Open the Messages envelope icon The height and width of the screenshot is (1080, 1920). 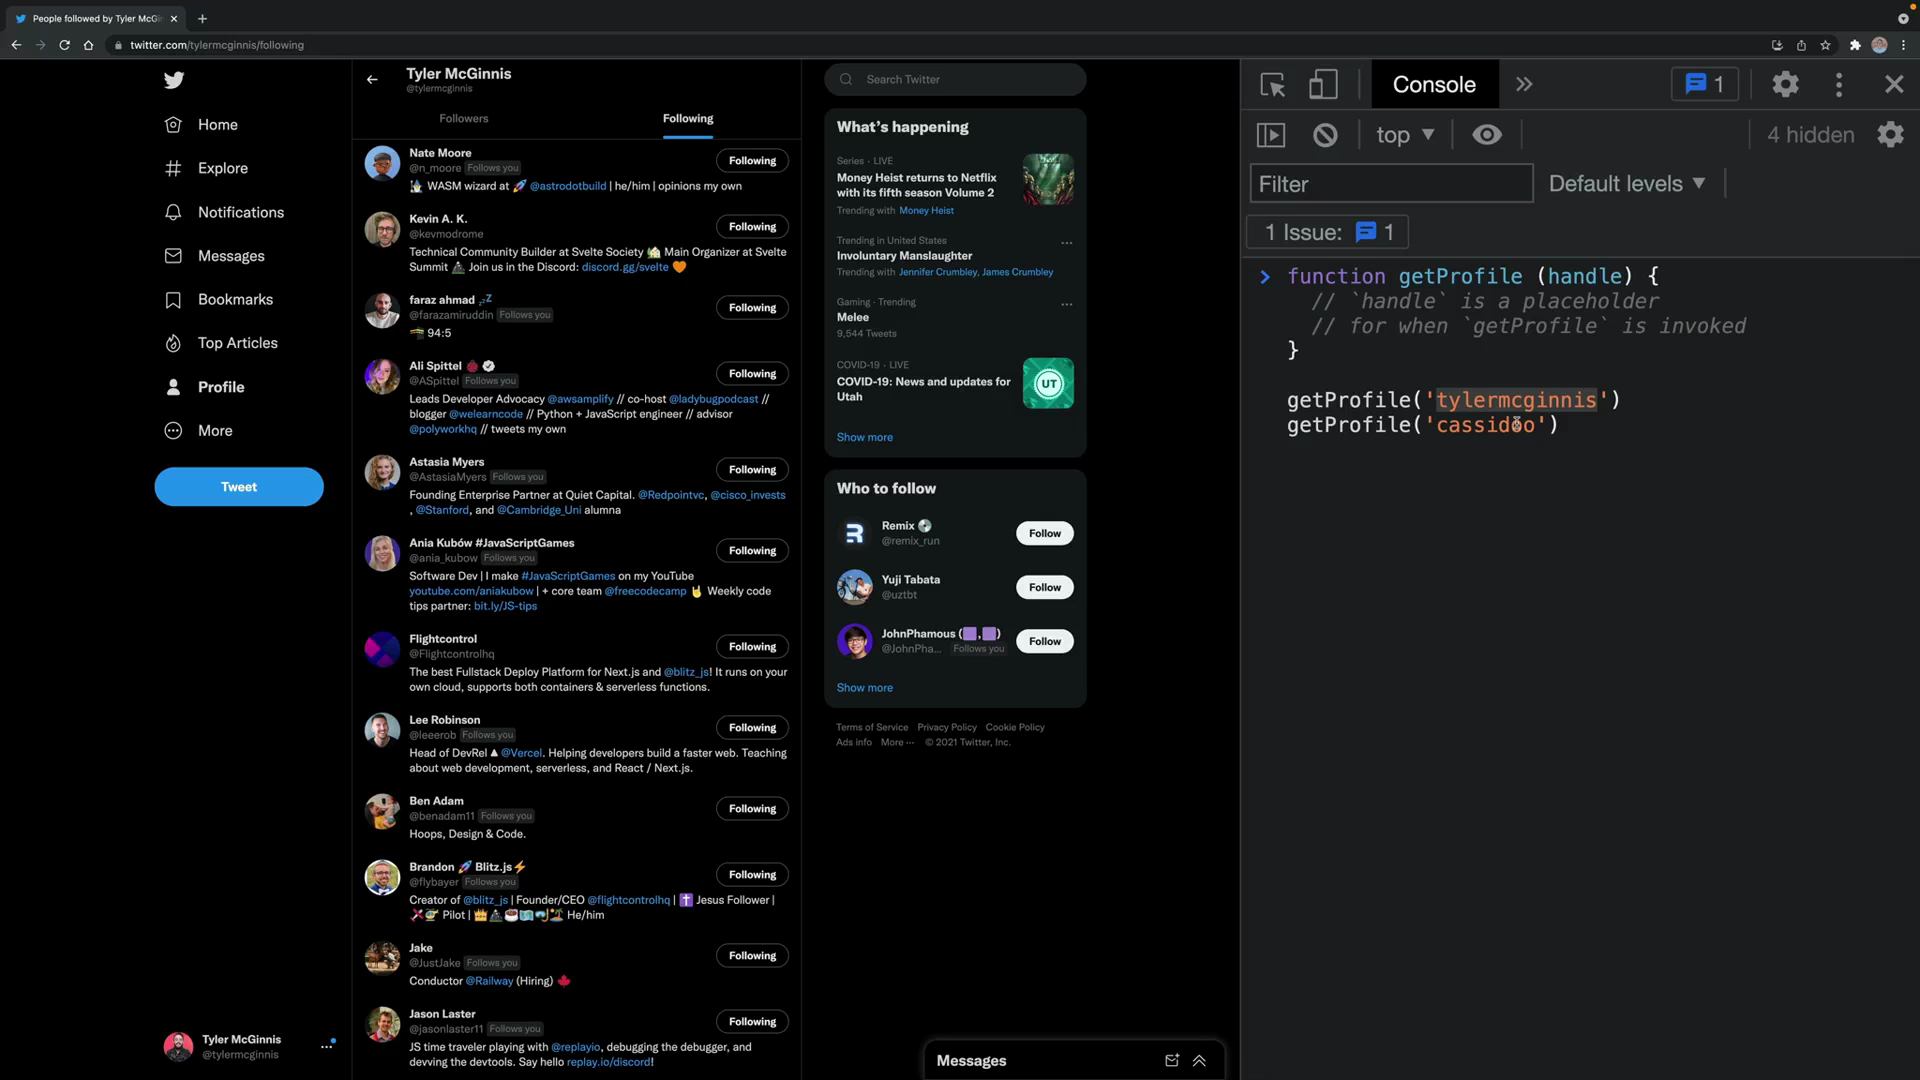click(173, 256)
